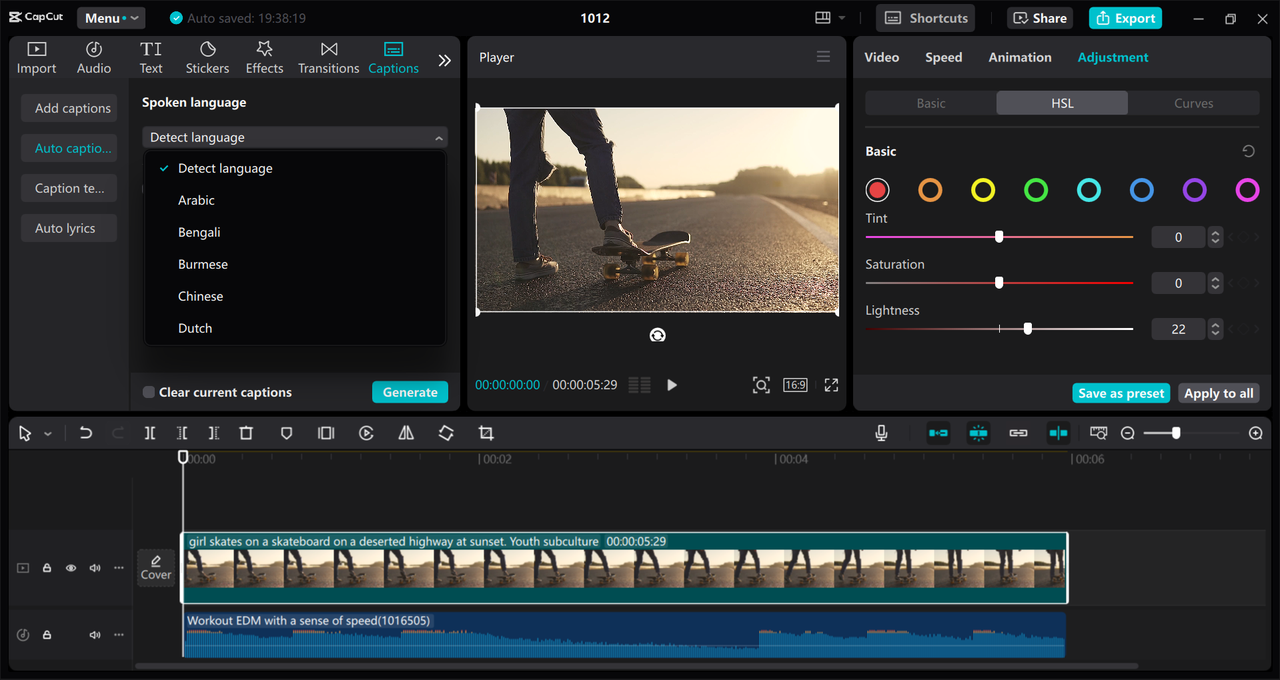Image resolution: width=1280 pixels, height=680 pixels.
Task: Zoom in the timeline with plus icon
Action: [1256, 433]
